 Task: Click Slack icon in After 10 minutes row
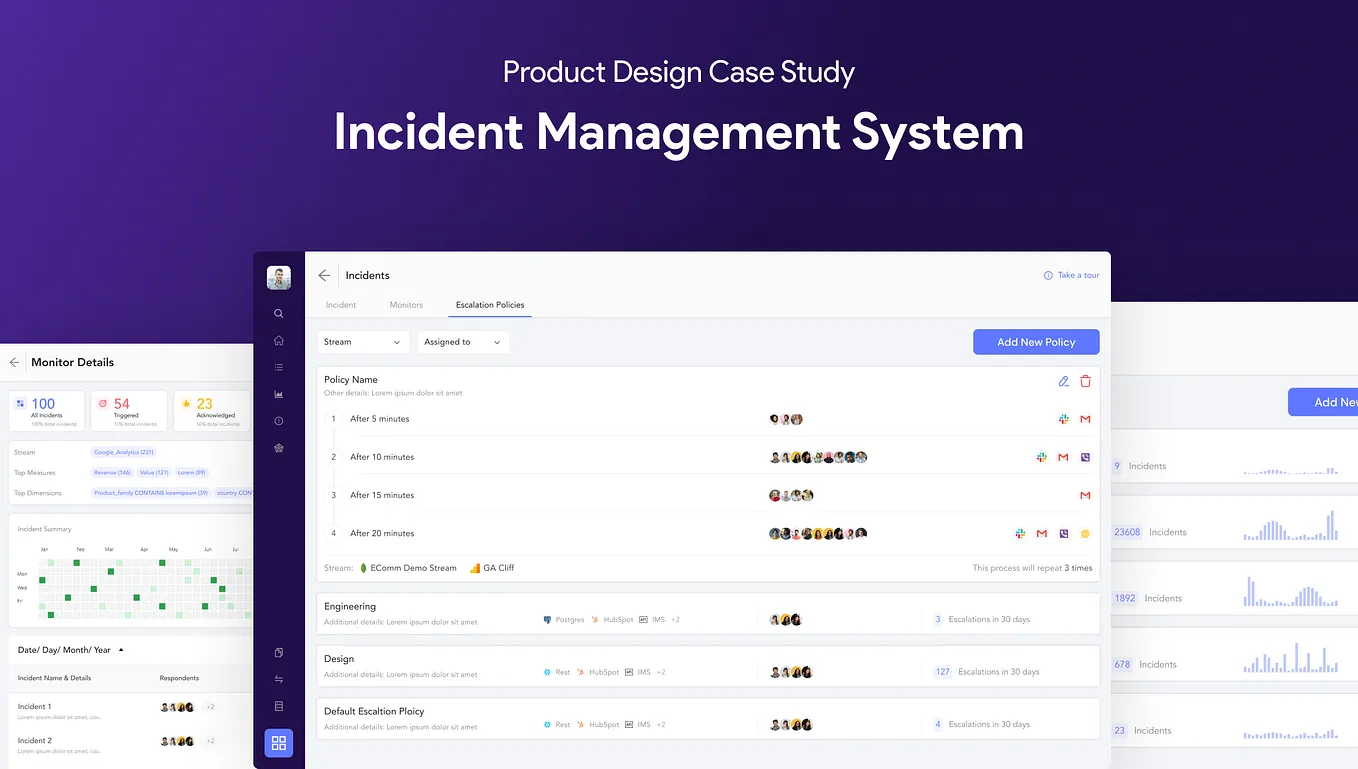1041,457
